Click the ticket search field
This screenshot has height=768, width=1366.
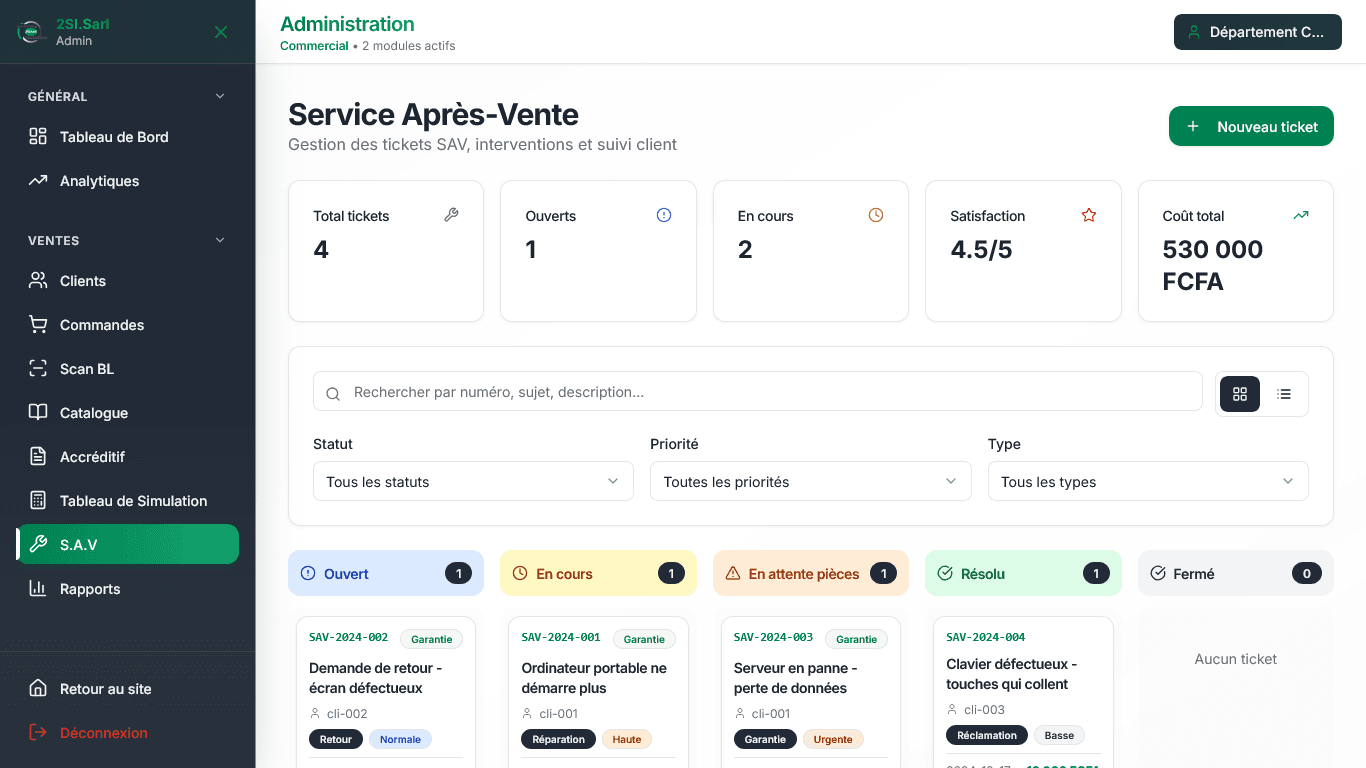[757, 392]
